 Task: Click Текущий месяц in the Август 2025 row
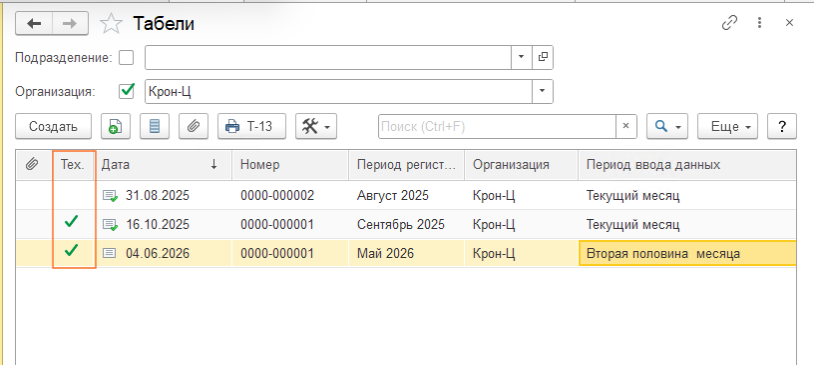tap(633, 196)
